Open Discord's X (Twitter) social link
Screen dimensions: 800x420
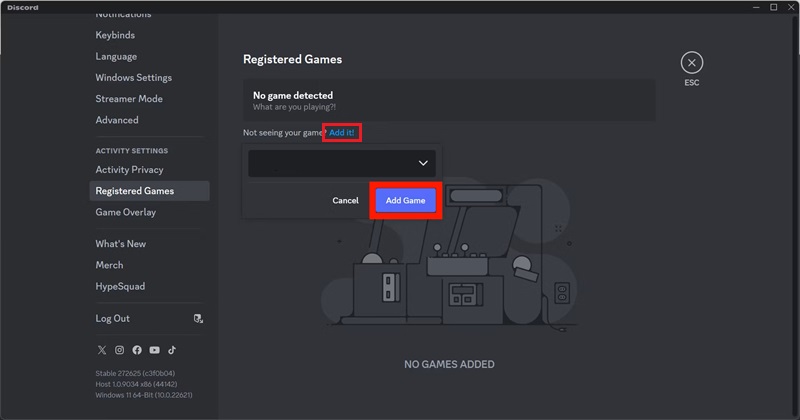[x=101, y=350]
